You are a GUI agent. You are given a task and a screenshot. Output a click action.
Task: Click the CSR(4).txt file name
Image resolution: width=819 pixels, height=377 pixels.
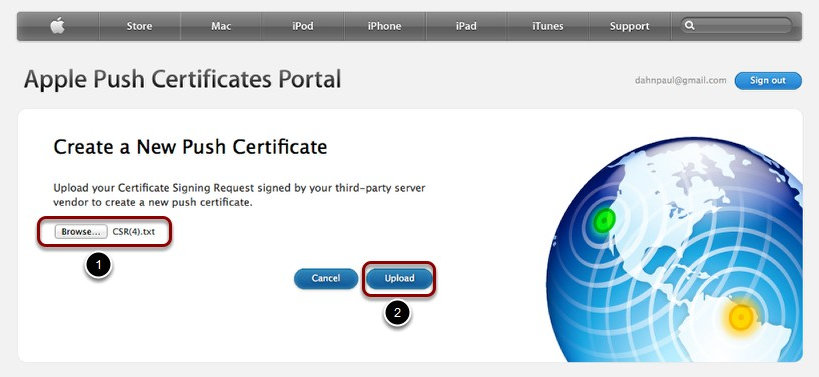[x=134, y=232]
